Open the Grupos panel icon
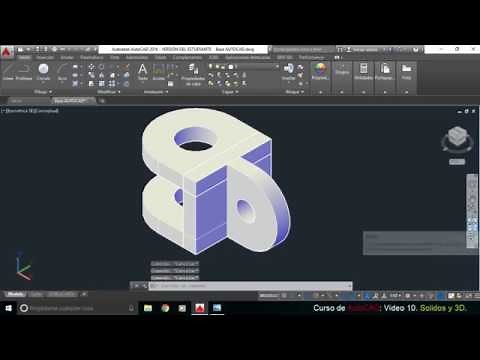The height and width of the screenshot is (360, 480). pos(342,71)
